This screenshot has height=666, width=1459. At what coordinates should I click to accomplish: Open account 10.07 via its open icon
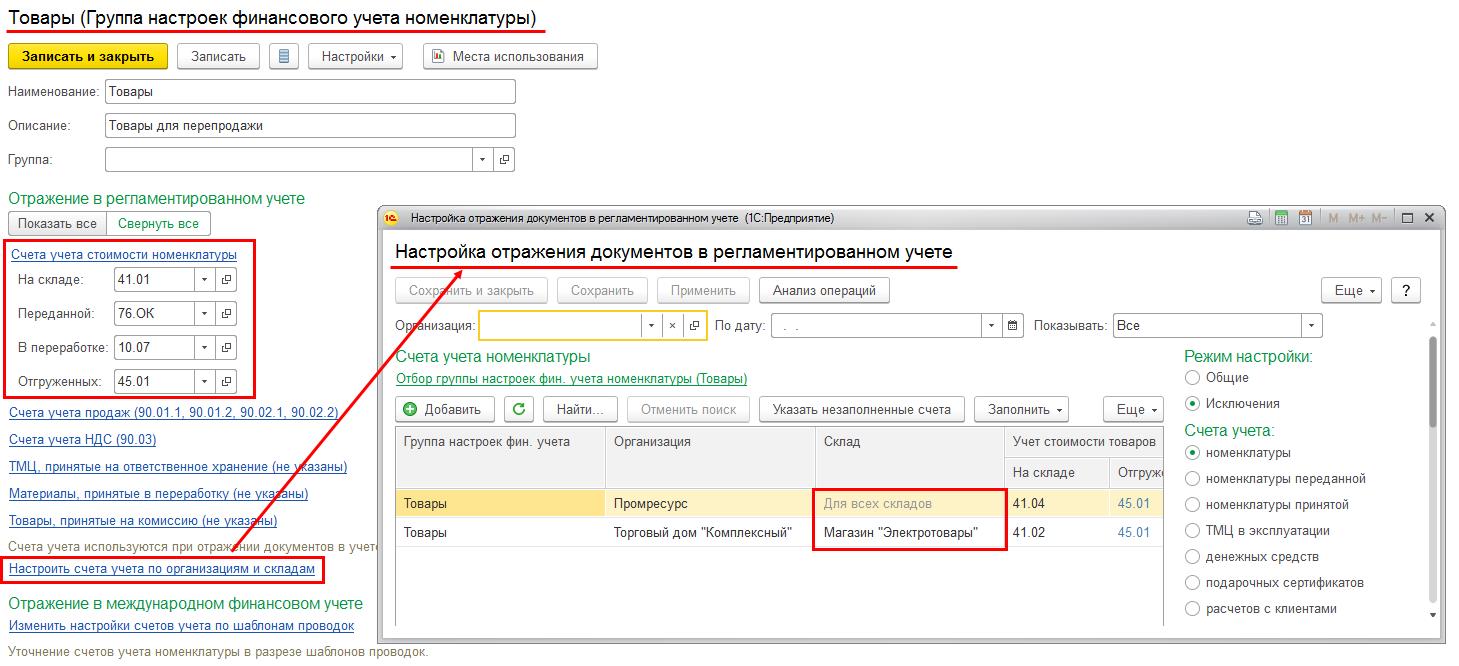[226, 348]
